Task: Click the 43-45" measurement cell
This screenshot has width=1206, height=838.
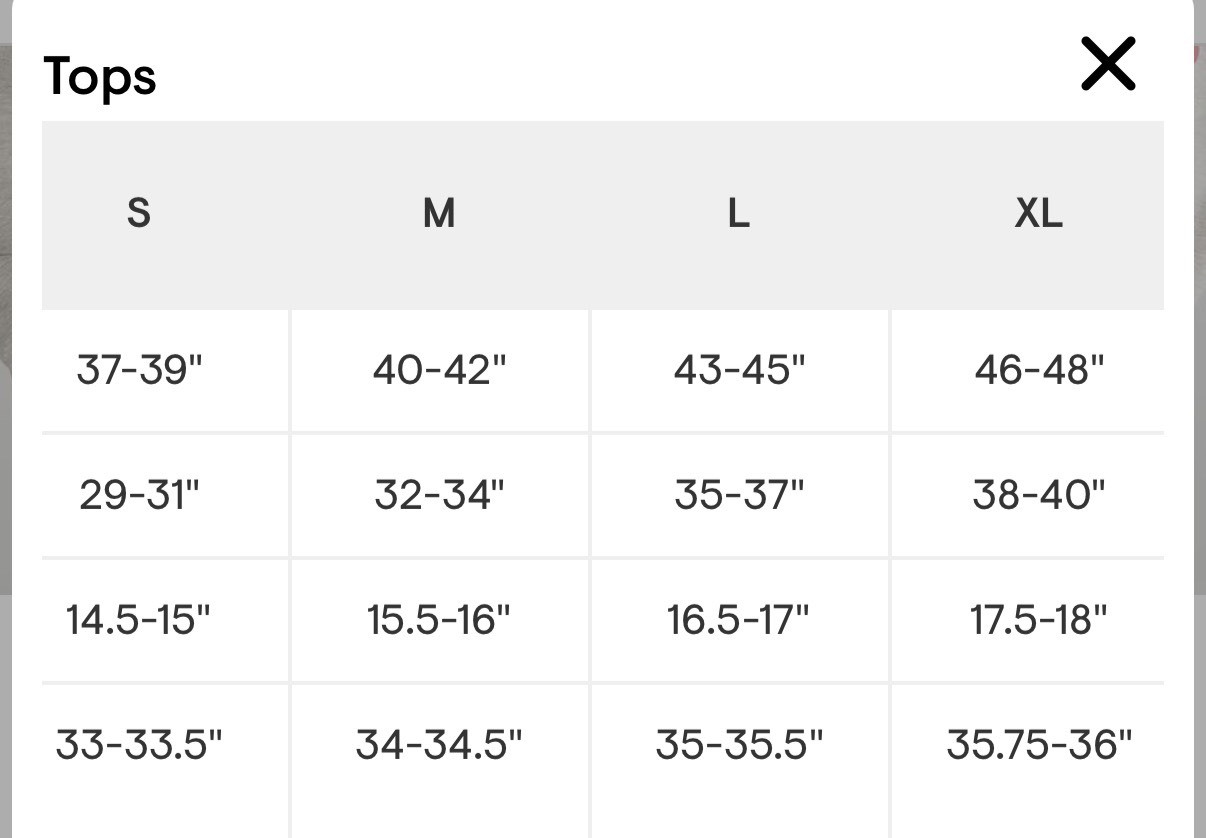Action: (x=739, y=371)
